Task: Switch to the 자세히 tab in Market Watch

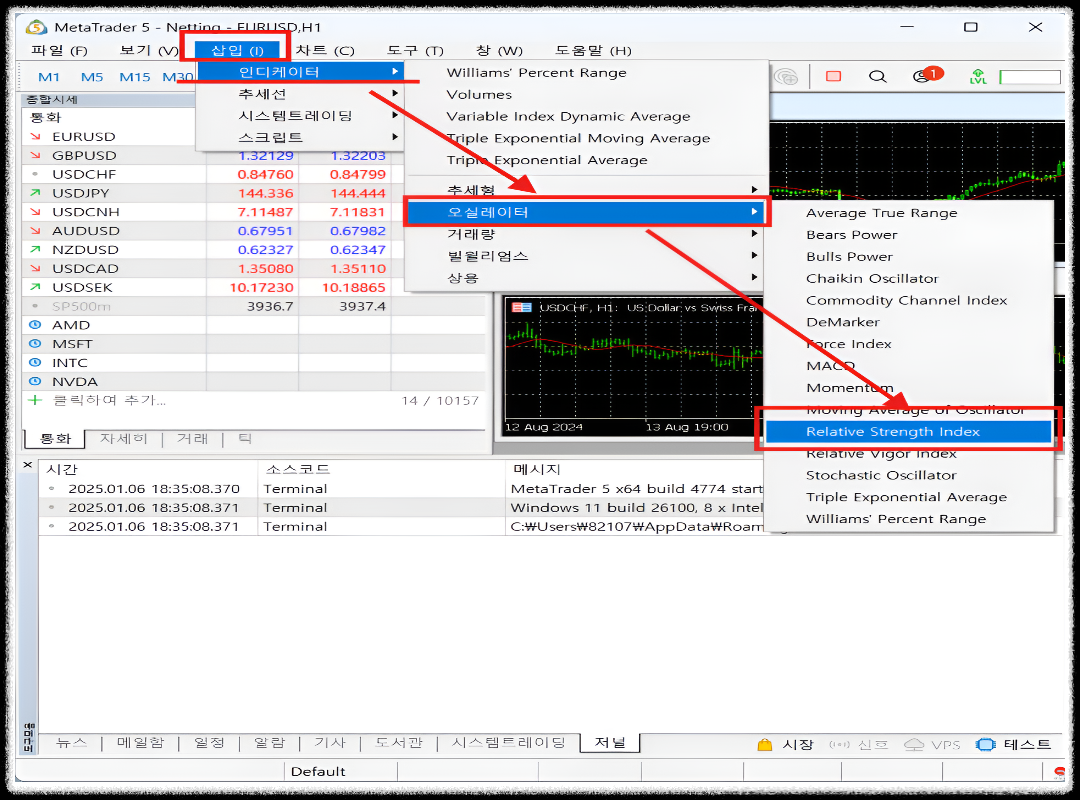Action: (123, 439)
